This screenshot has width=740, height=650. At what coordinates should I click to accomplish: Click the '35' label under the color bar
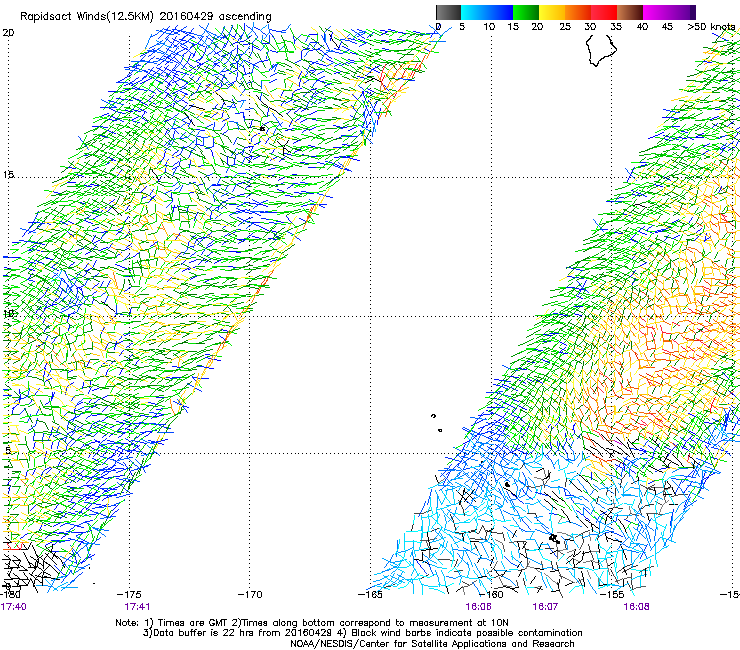[616, 27]
